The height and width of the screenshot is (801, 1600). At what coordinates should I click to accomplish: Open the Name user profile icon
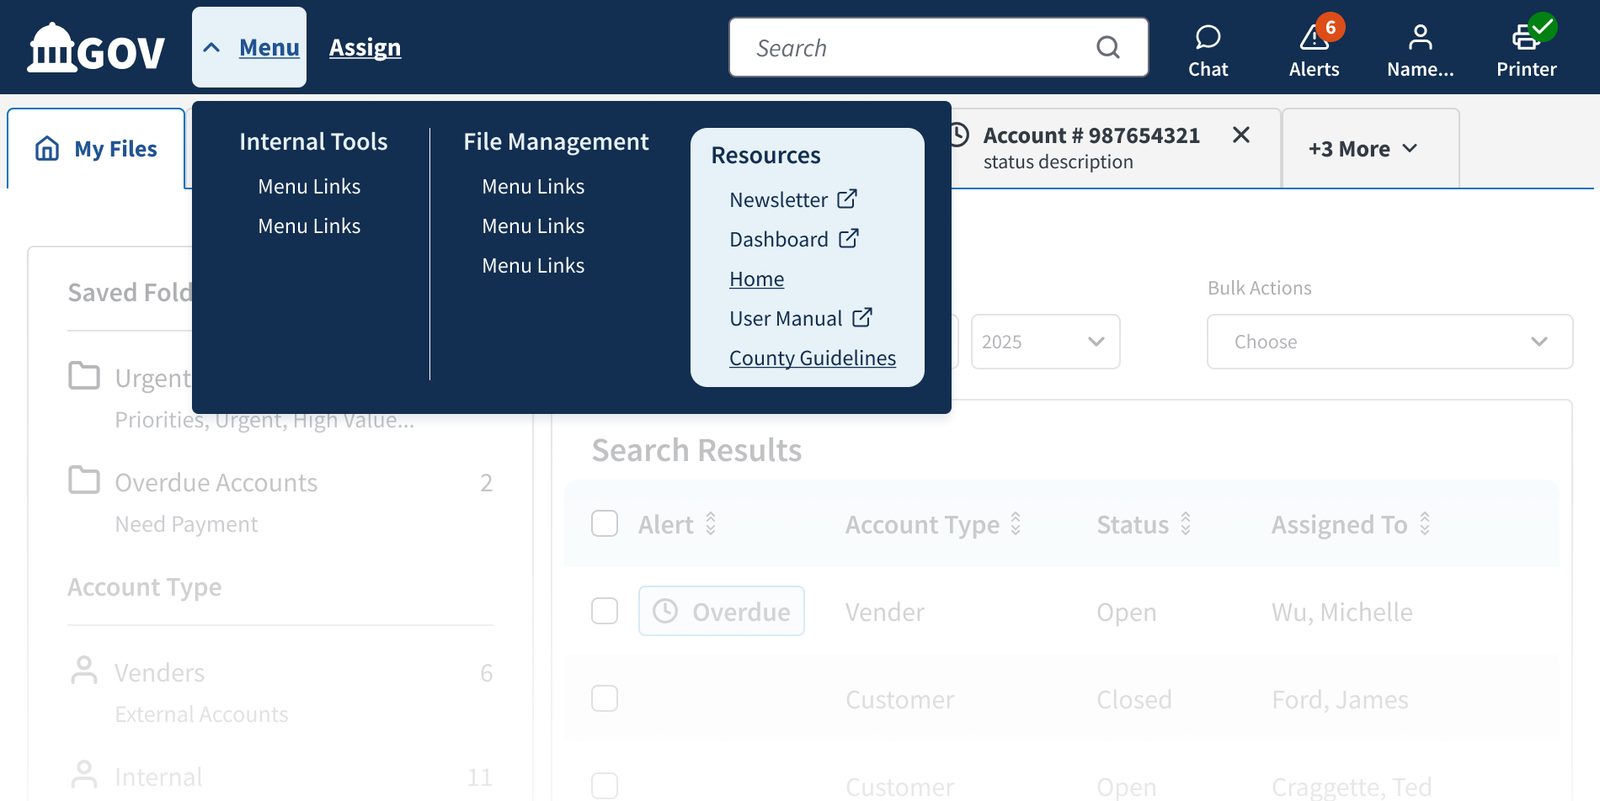click(1420, 38)
